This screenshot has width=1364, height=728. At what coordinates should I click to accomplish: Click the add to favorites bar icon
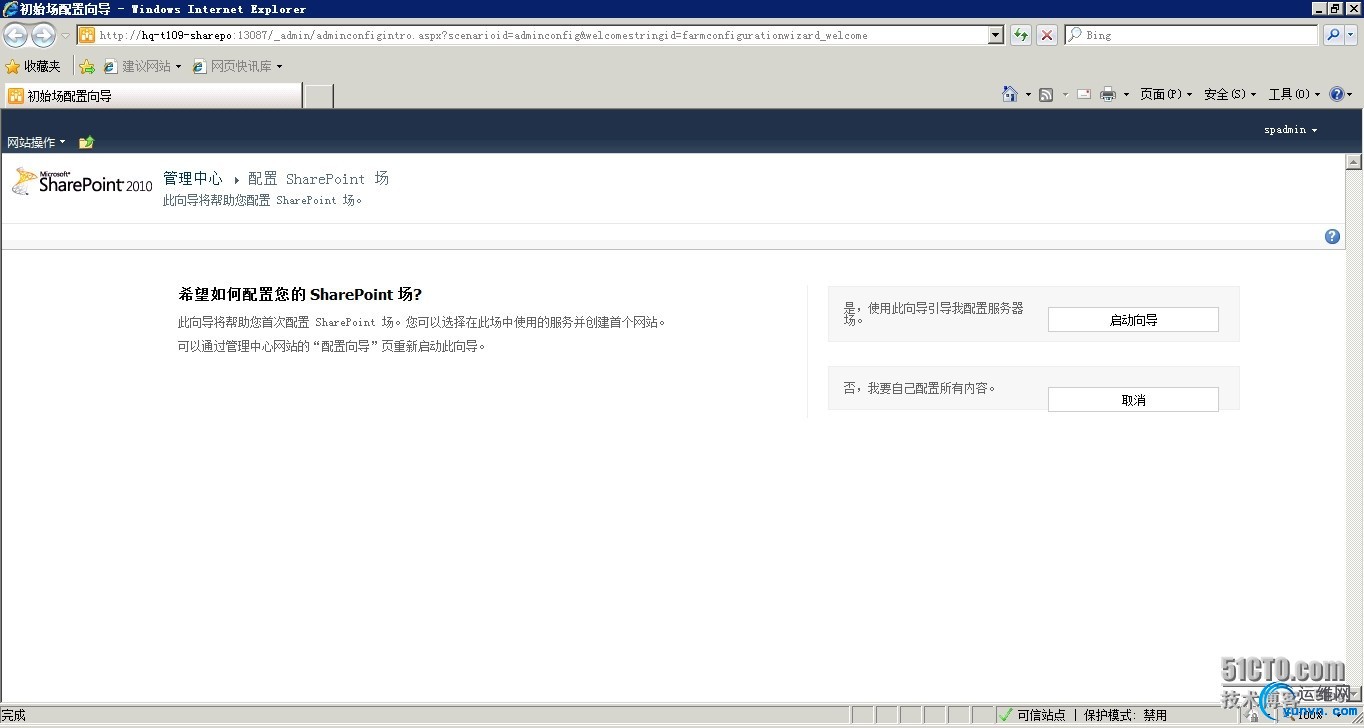pos(87,66)
